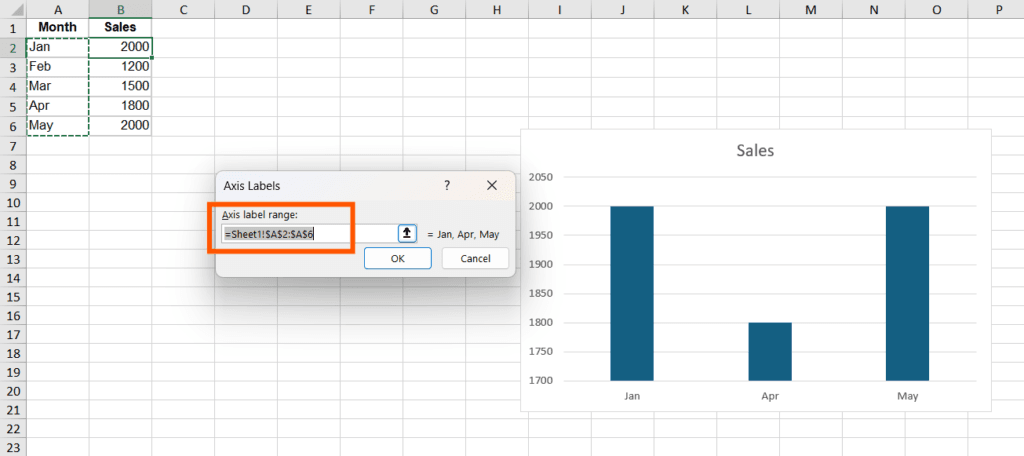Click the collapse dialog range selector icon

(407, 233)
